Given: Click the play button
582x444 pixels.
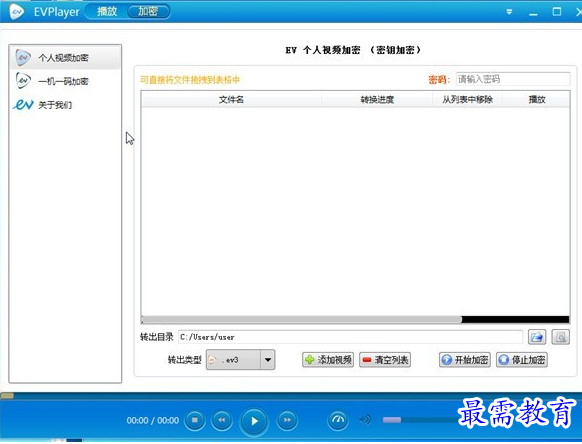Looking at the screenshot, I should [254, 421].
